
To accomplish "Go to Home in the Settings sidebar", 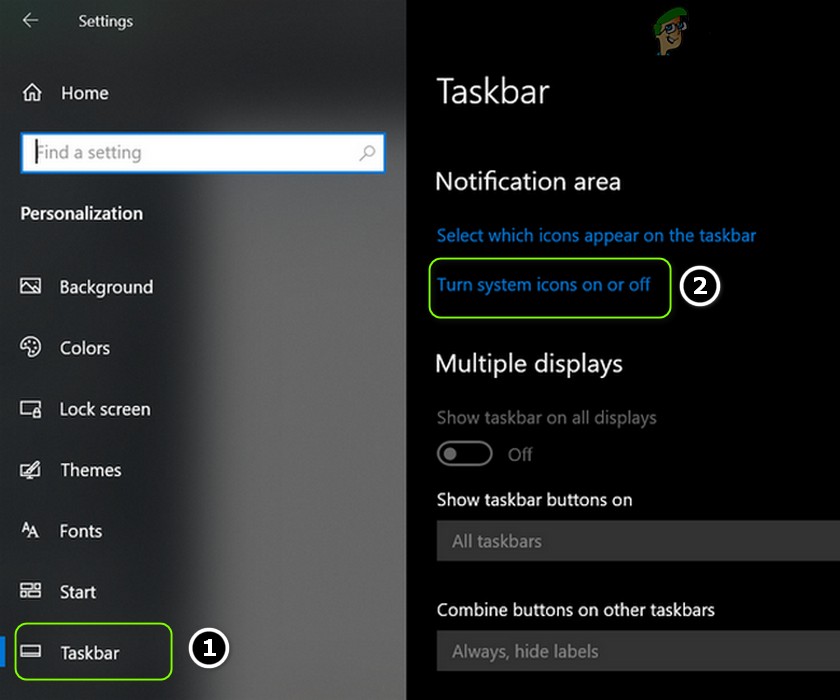I will [x=84, y=92].
